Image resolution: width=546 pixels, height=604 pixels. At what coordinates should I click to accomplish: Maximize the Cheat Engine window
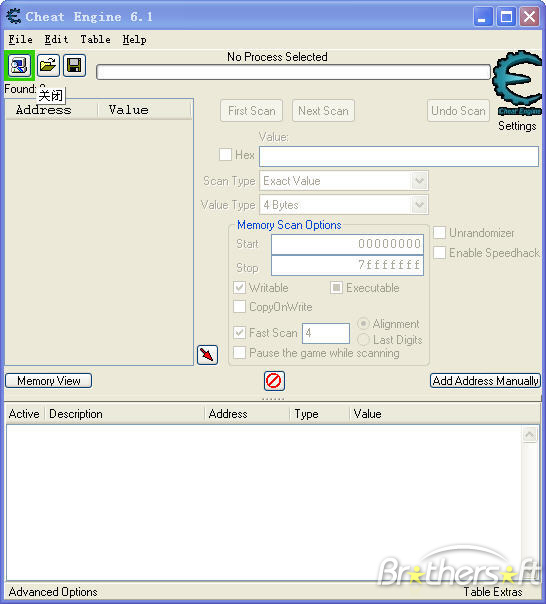pyautogui.click(x=506, y=17)
